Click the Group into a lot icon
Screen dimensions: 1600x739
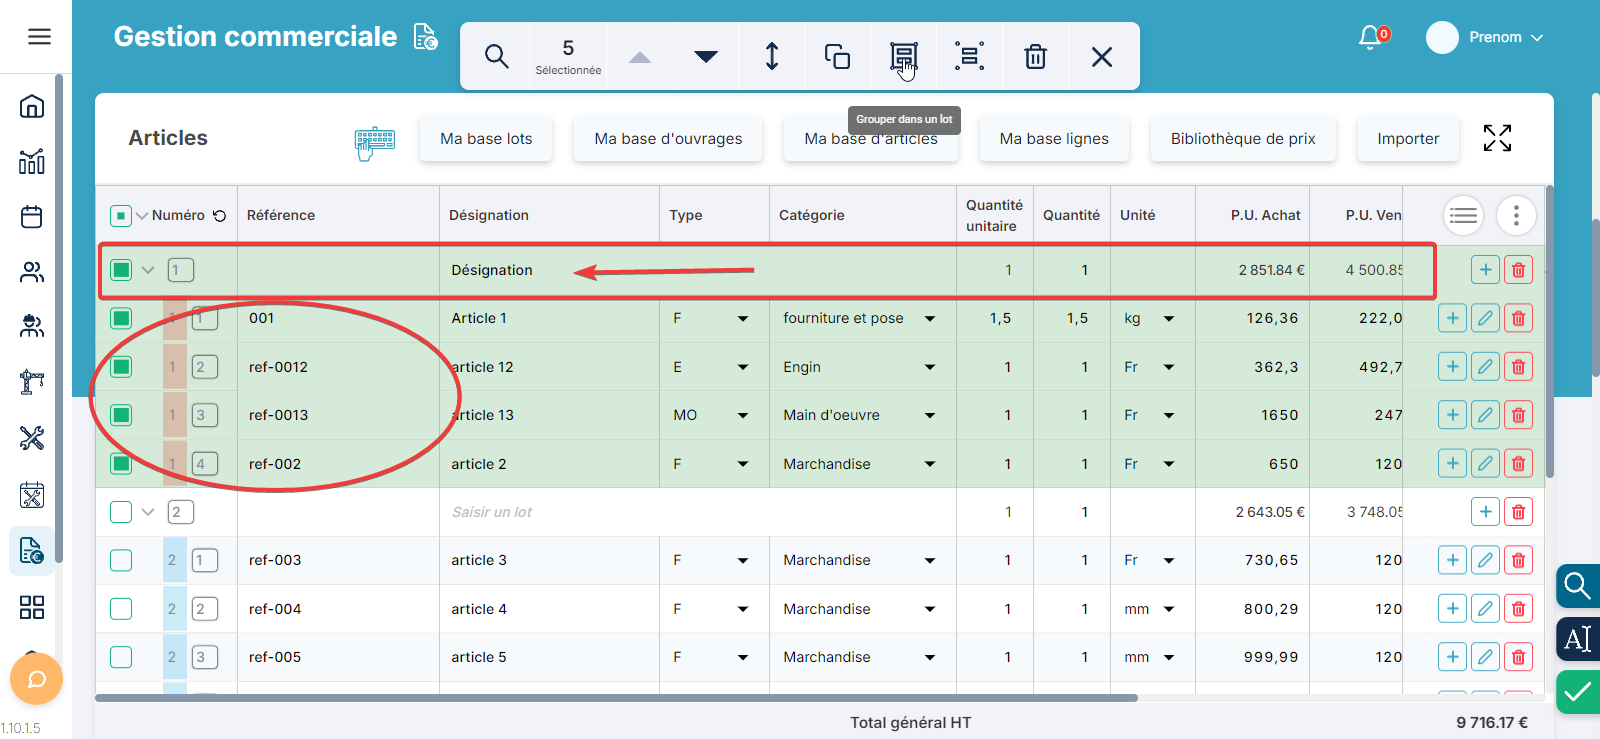click(x=903, y=56)
